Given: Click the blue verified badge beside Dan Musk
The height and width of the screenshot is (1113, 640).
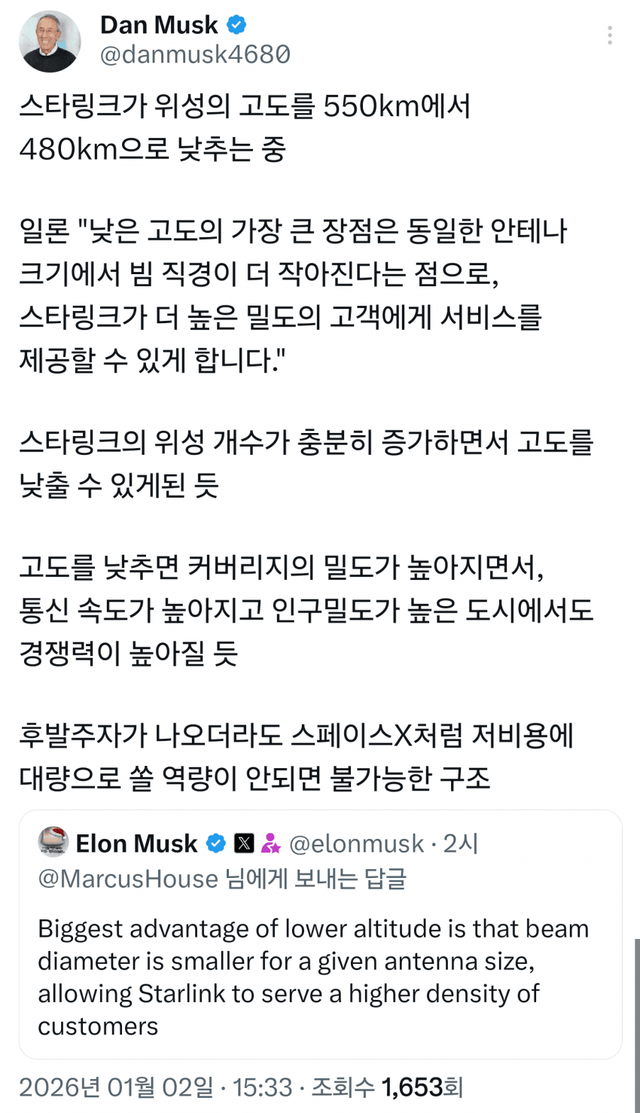Looking at the screenshot, I should pyautogui.click(x=238, y=25).
